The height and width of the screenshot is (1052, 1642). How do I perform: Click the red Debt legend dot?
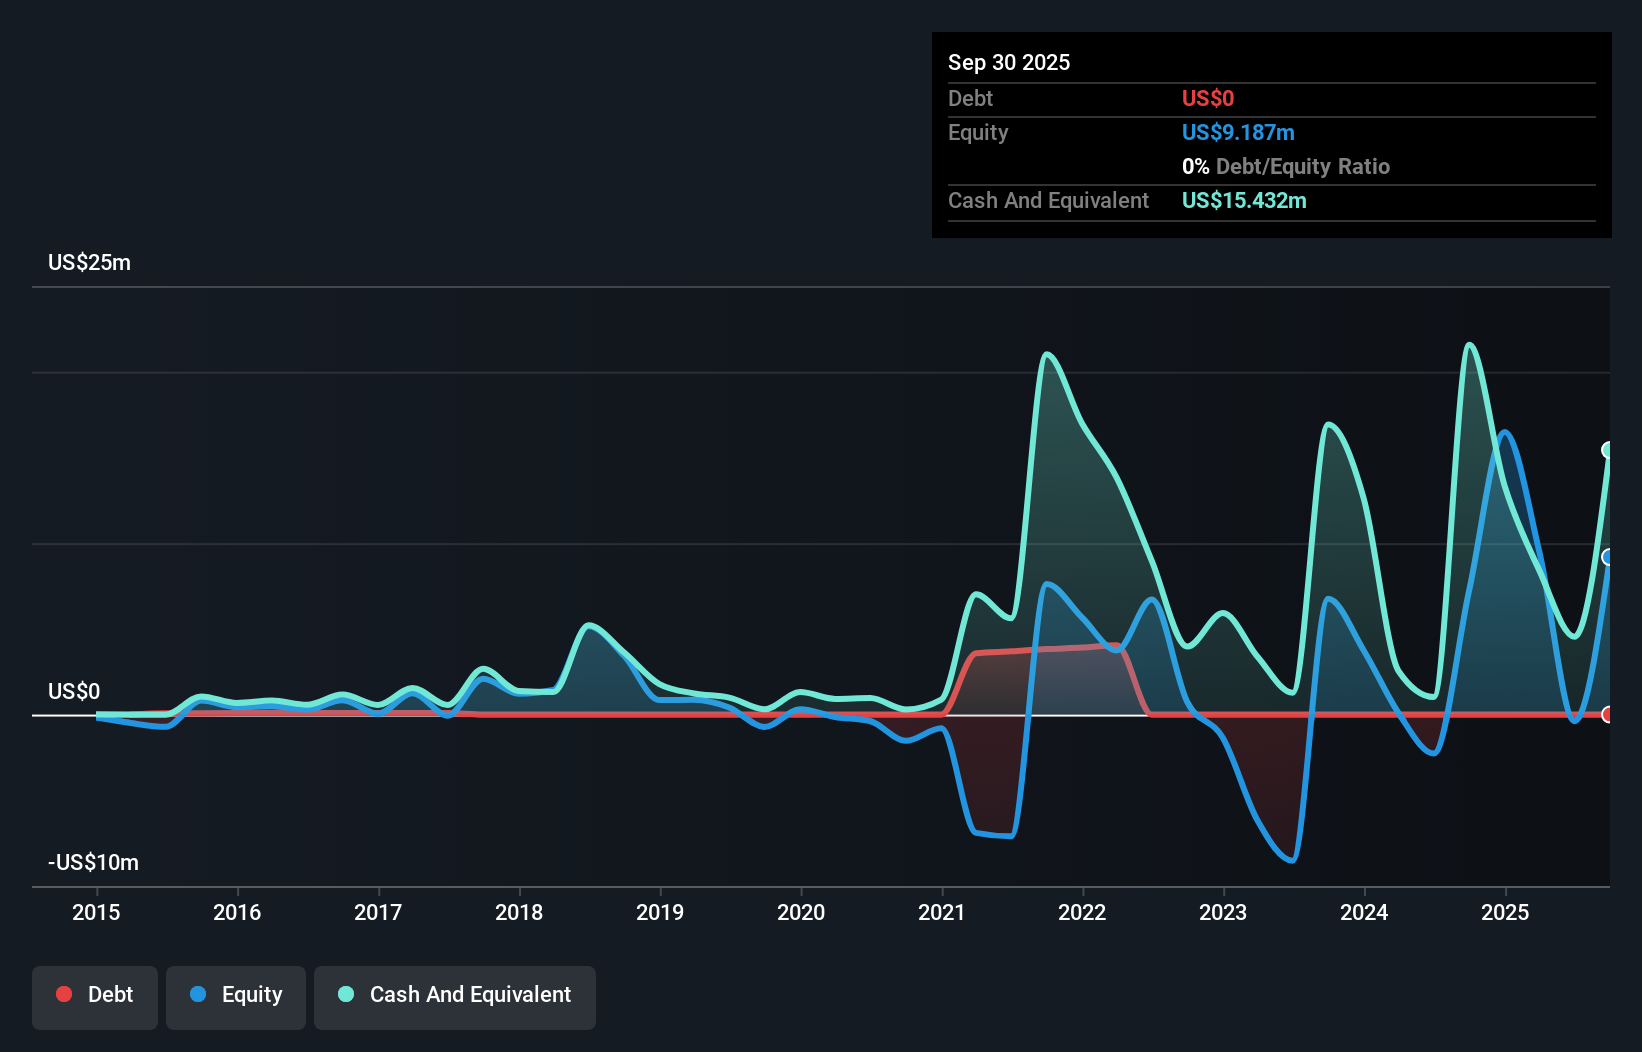[64, 994]
